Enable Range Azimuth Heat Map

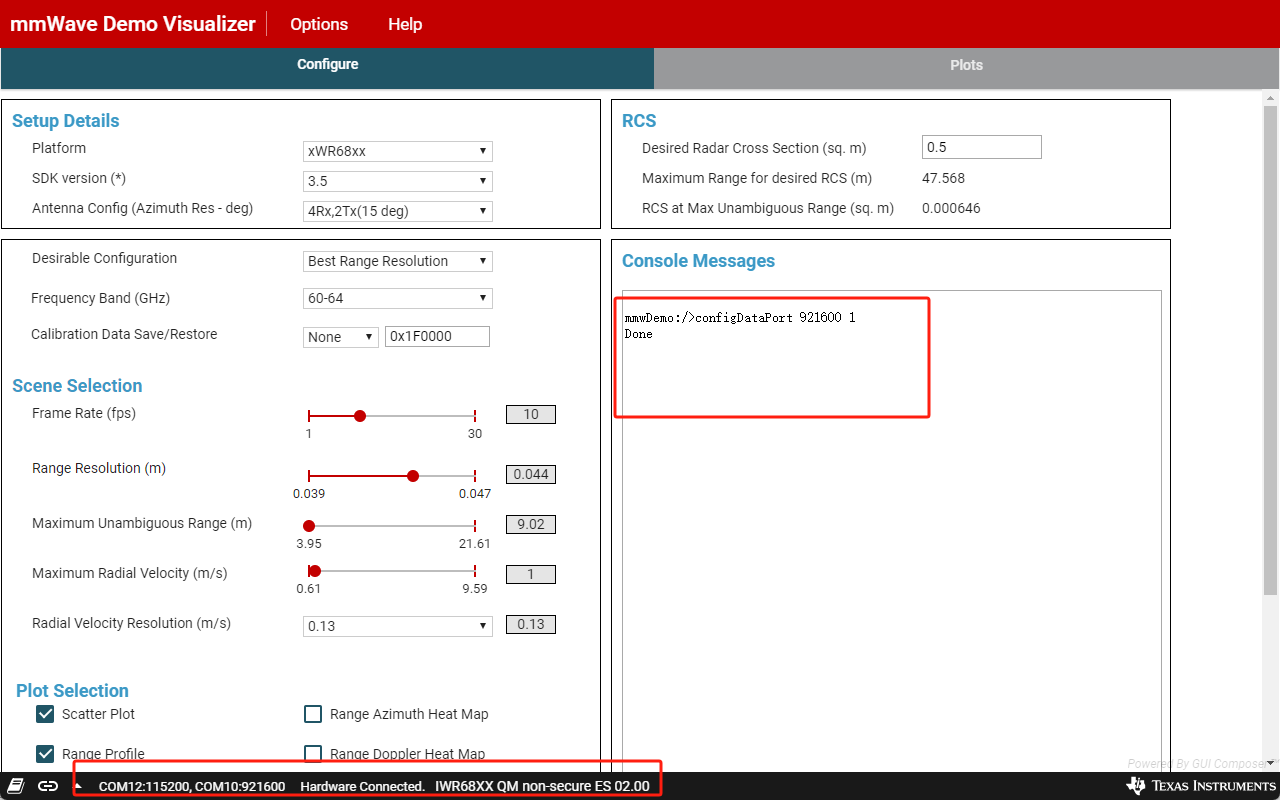click(313, 714)
